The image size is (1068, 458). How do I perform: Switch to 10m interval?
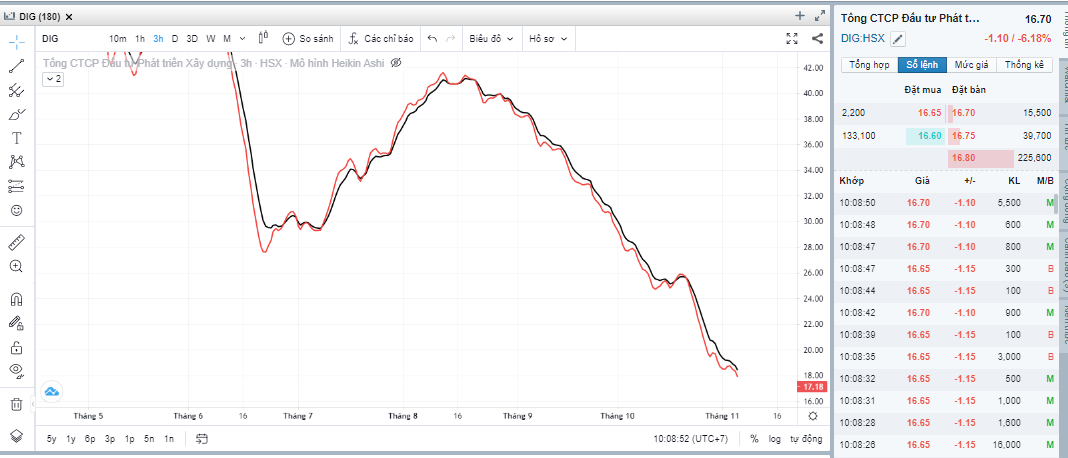point(117,39)
